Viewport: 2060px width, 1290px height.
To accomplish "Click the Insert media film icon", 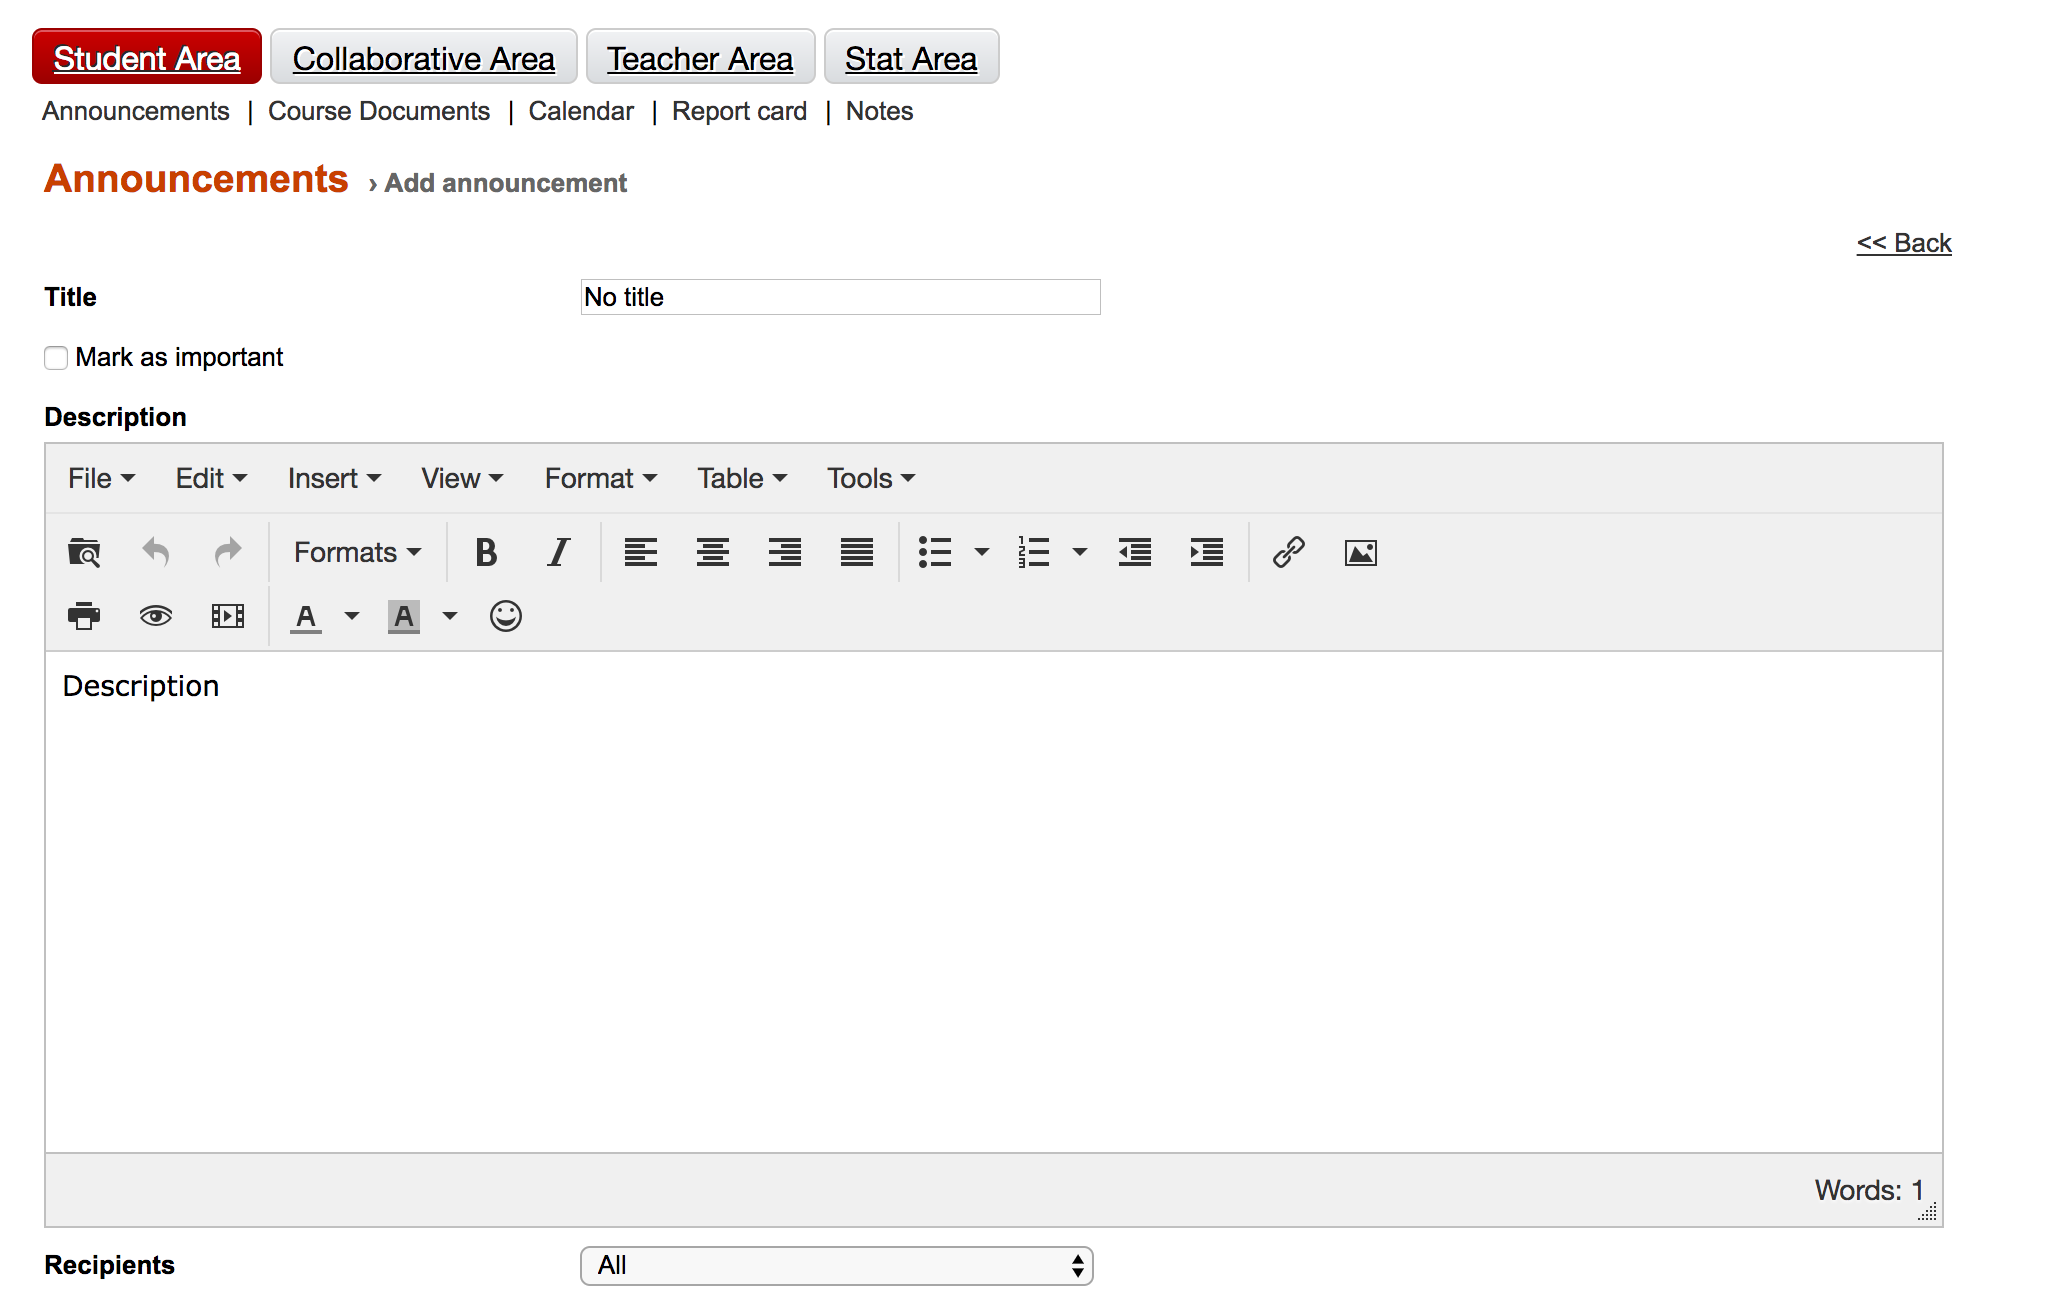I will point(228,616).
